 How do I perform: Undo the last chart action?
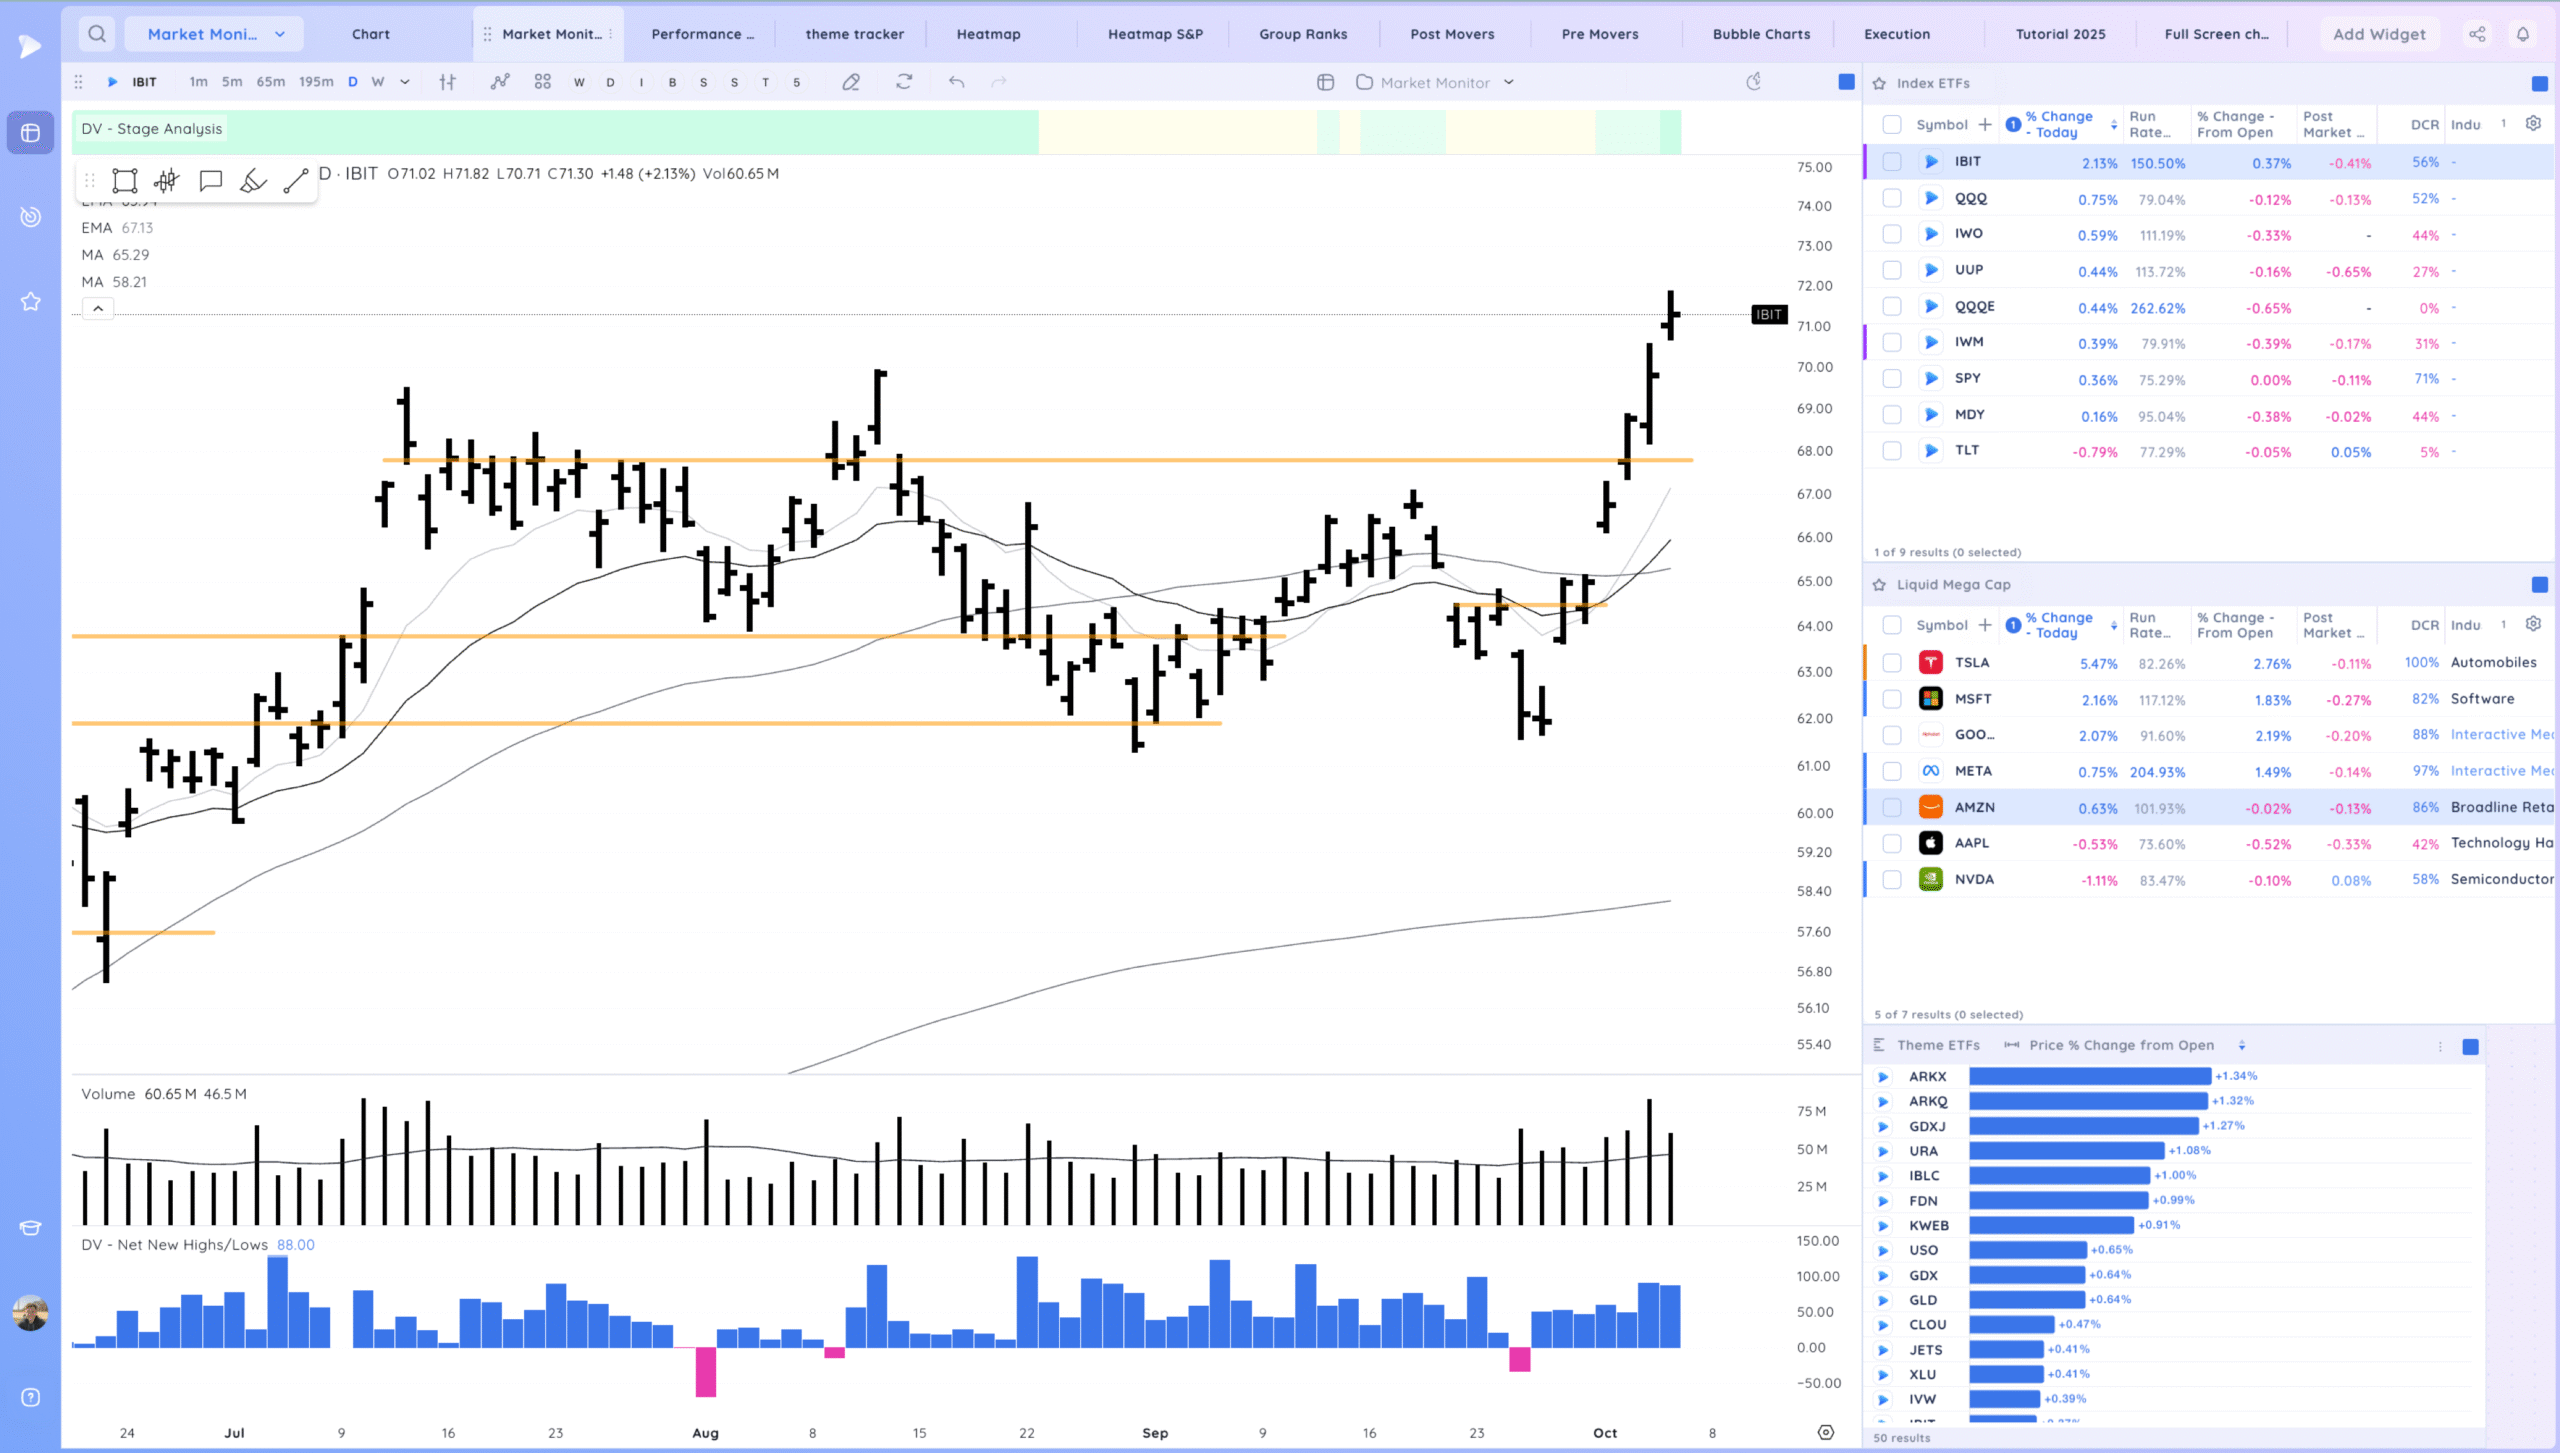click(956, 83)
